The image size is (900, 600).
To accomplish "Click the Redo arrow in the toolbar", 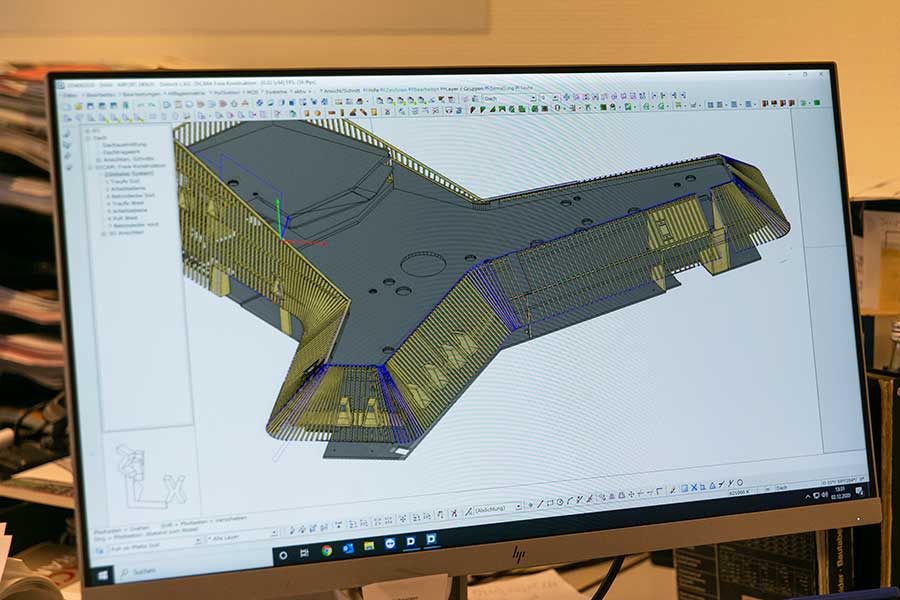I will [x=152, y=105].
